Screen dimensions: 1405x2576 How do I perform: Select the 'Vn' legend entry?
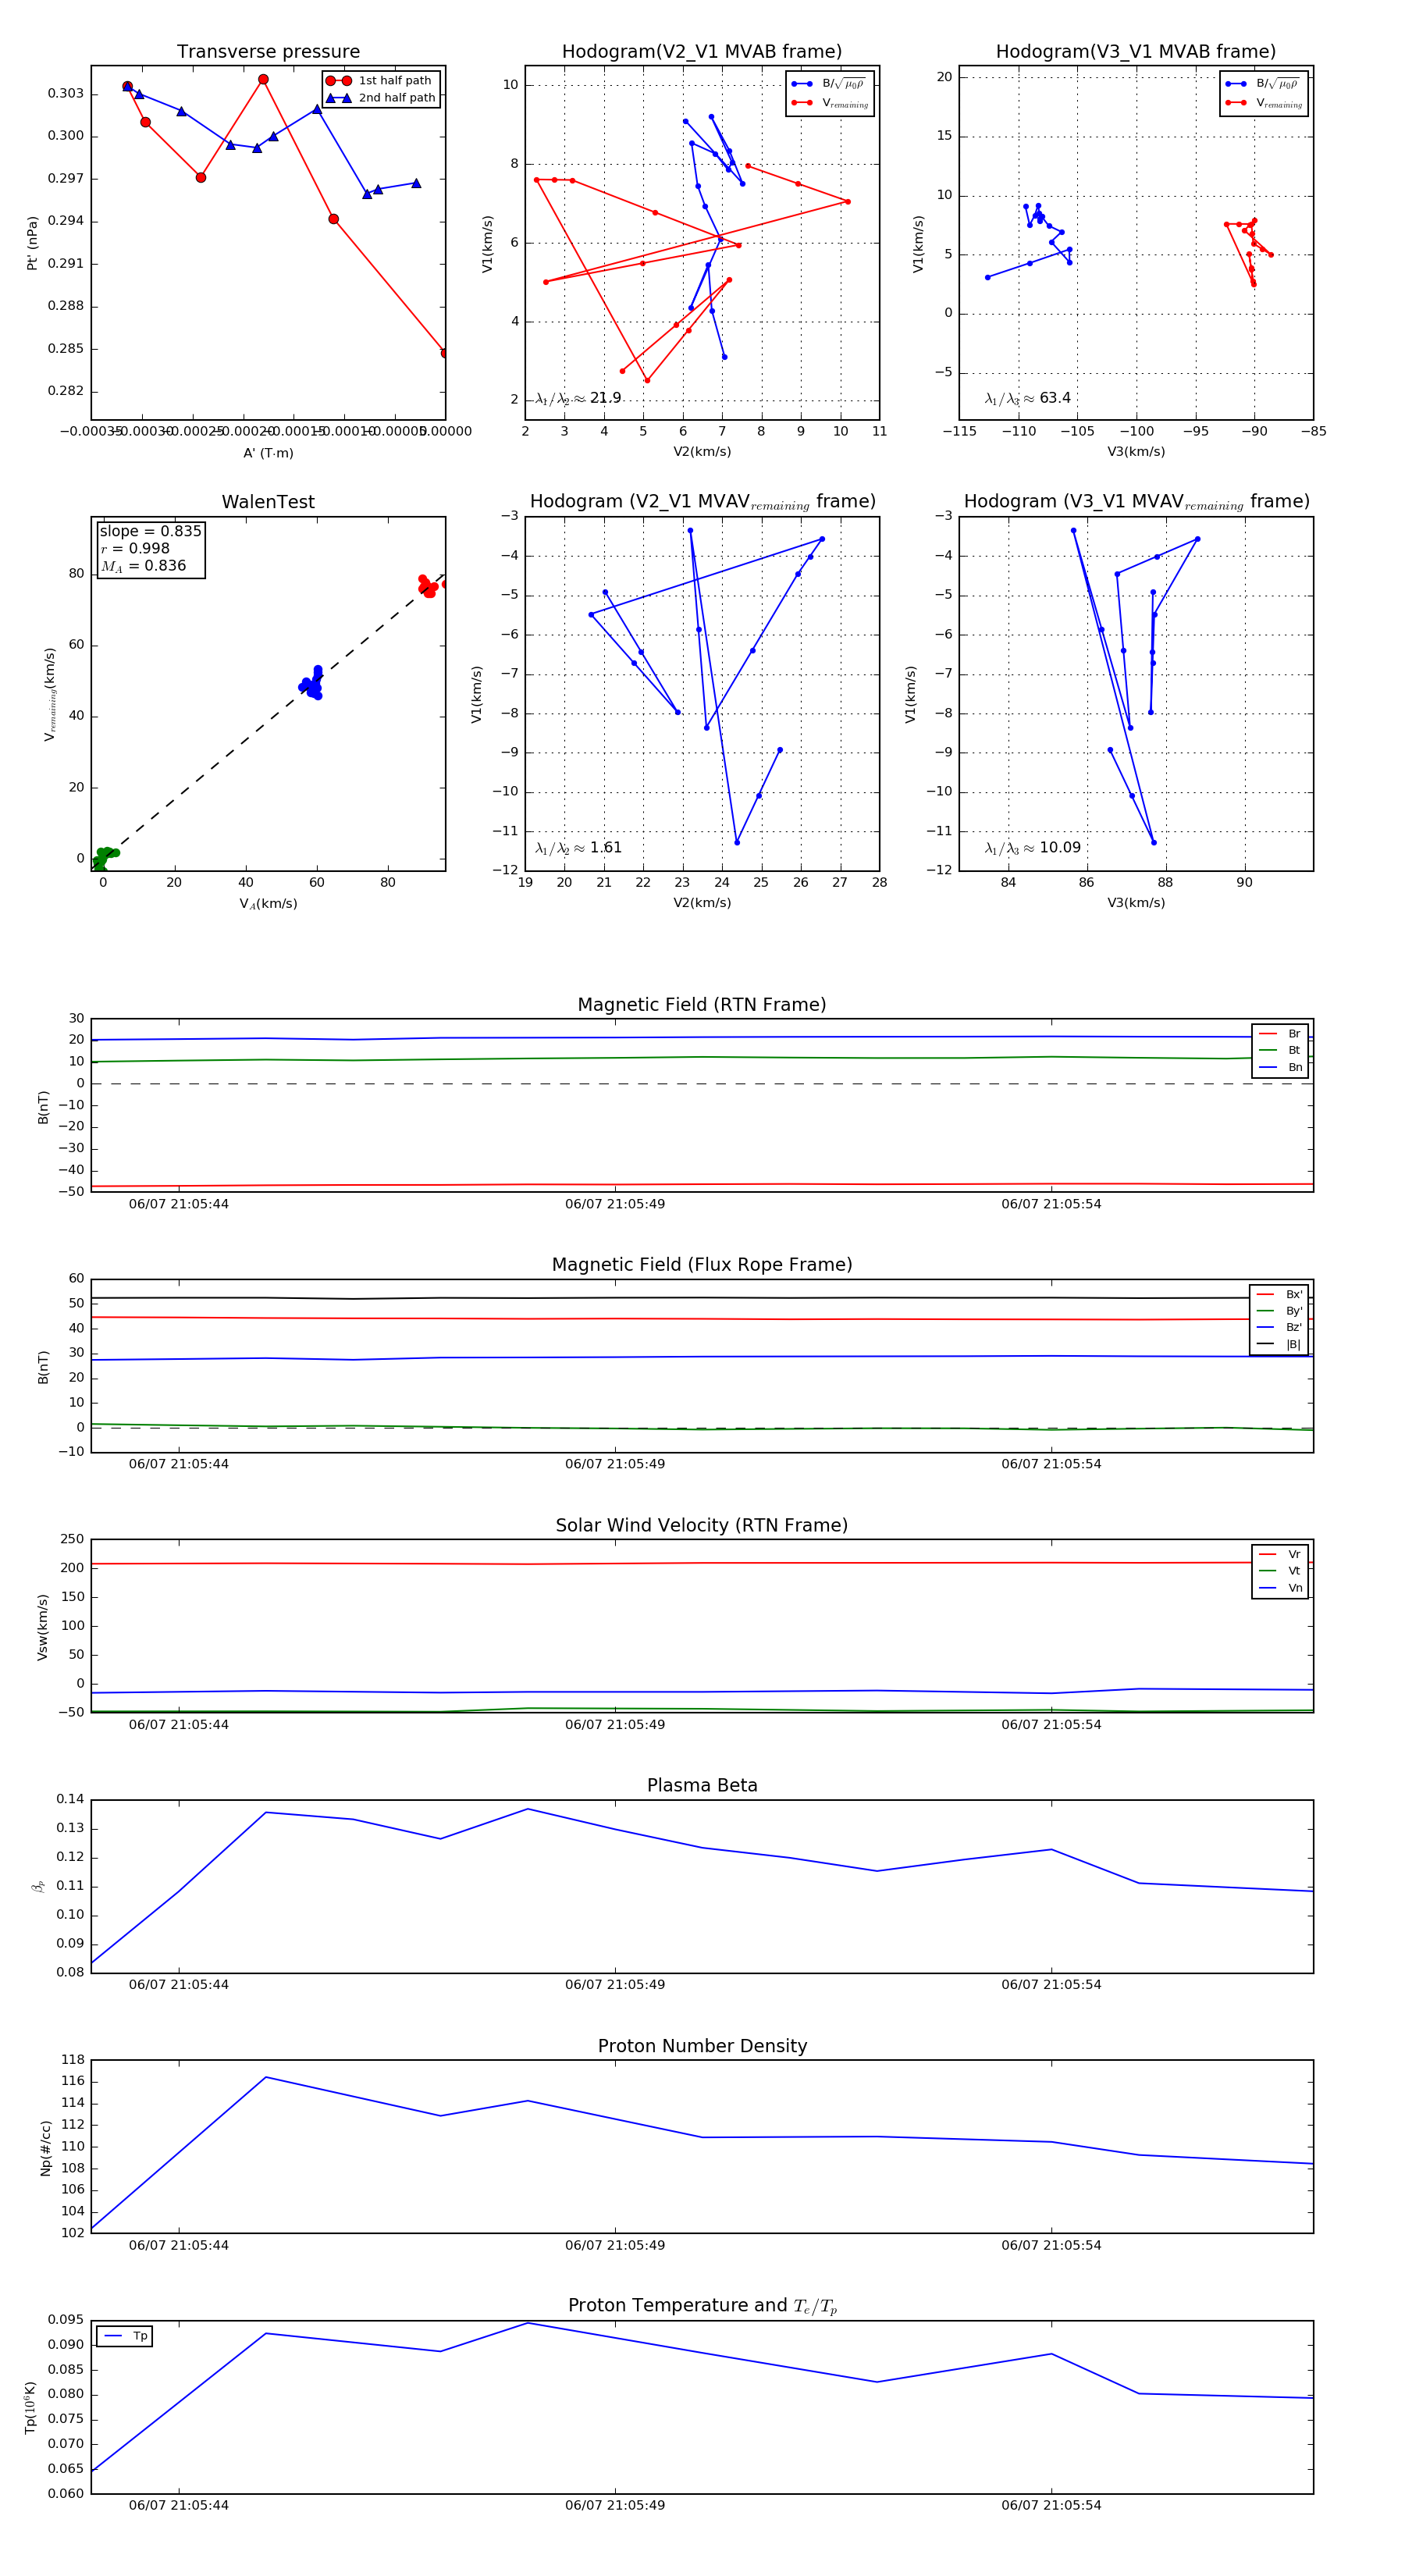(x=1280, y=1589)
